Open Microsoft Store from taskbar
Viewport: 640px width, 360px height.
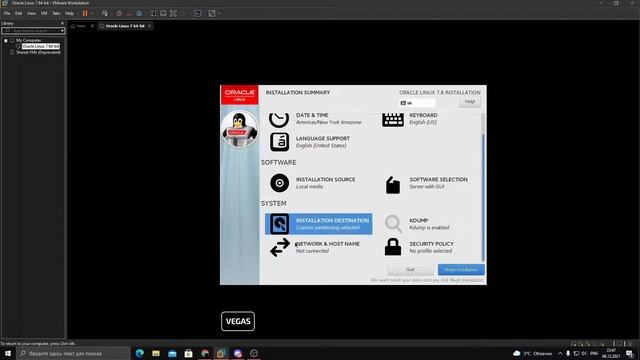click(x=189, y=353)
